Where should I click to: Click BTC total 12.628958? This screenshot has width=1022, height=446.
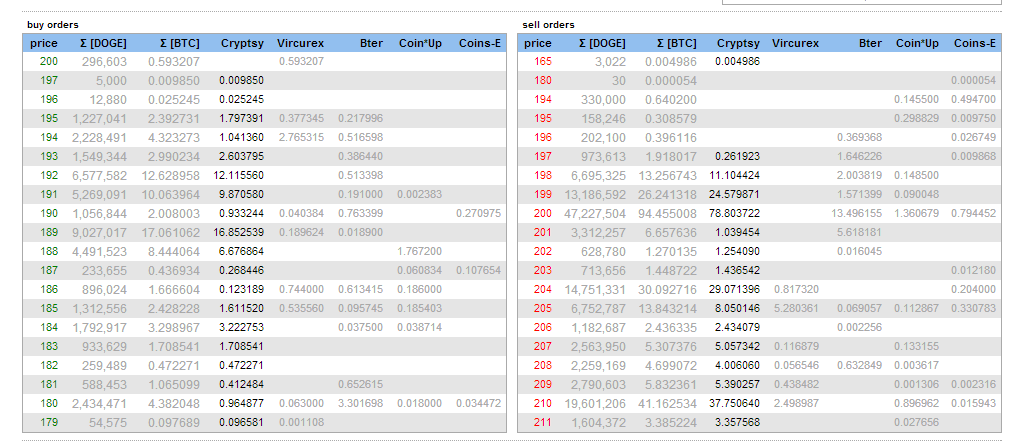click(x=170, y=176)
